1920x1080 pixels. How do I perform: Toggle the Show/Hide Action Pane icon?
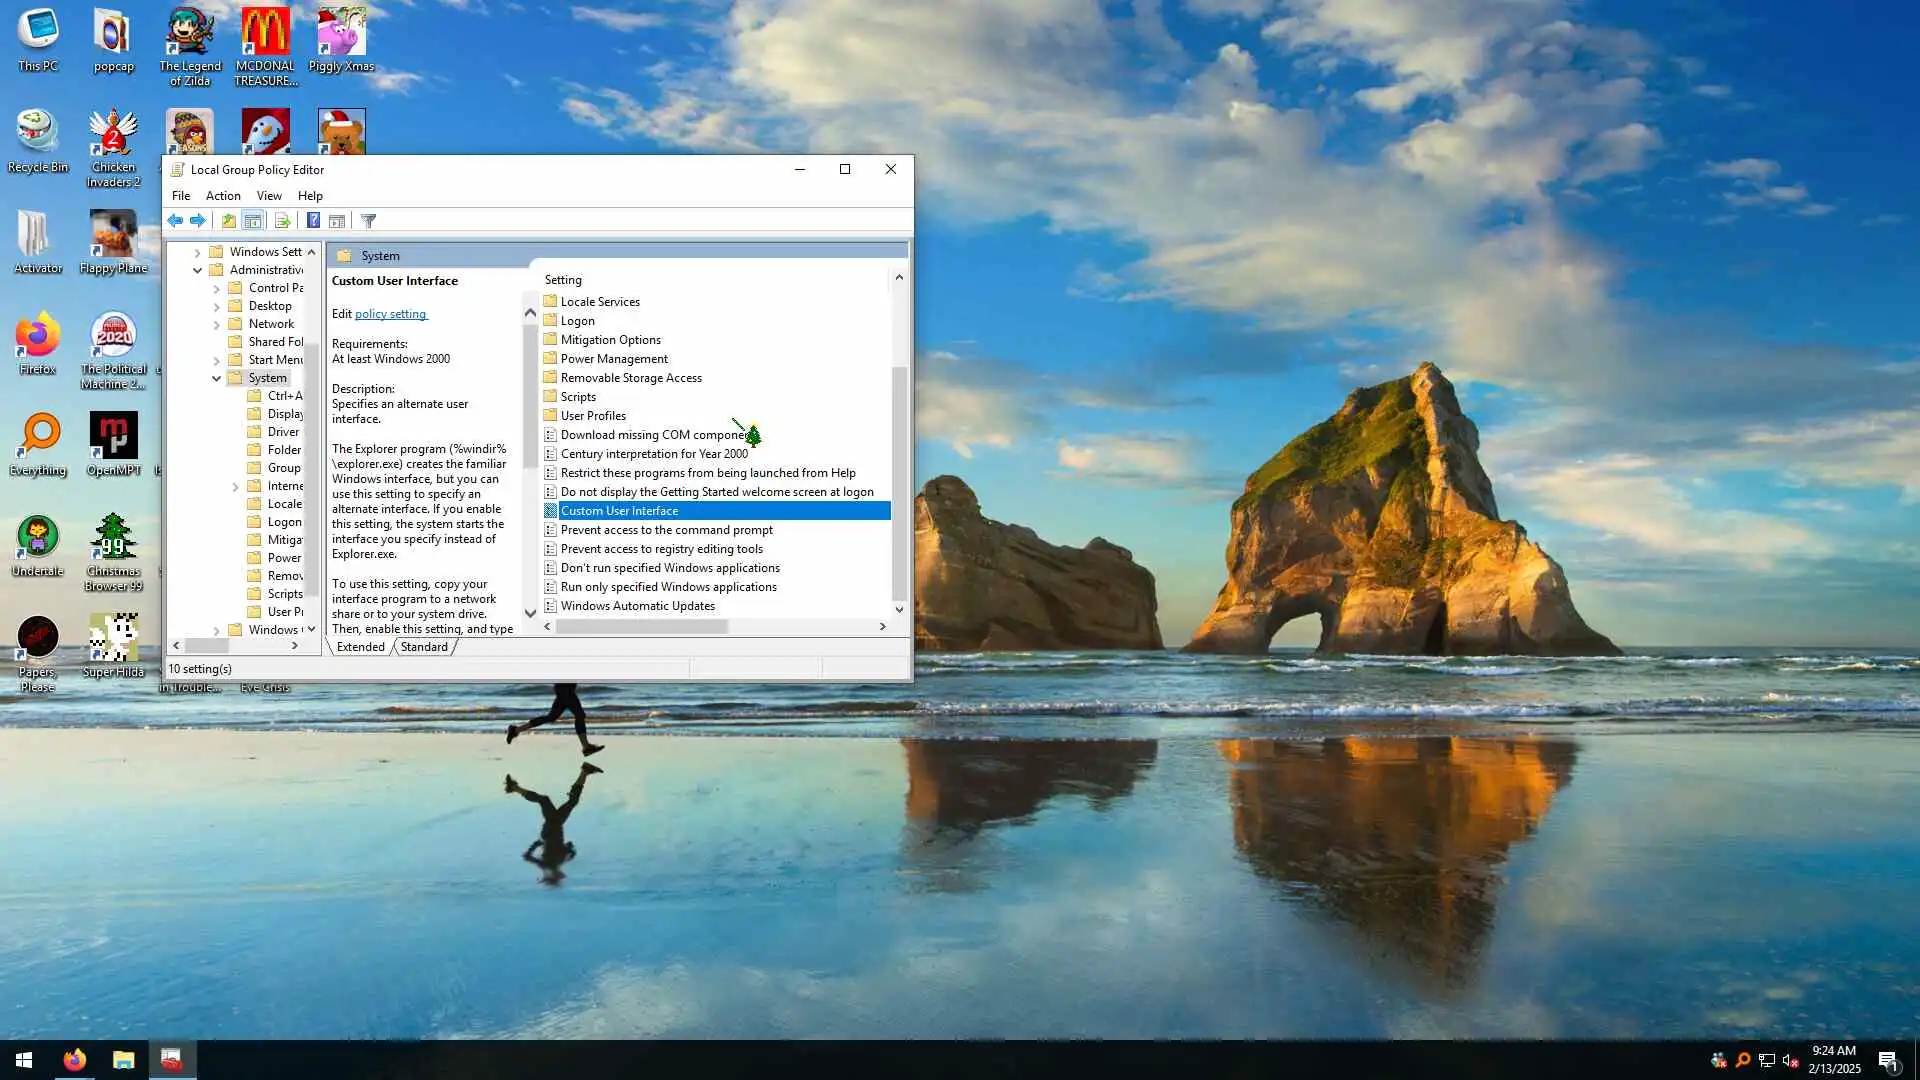(x=337, y=221)
